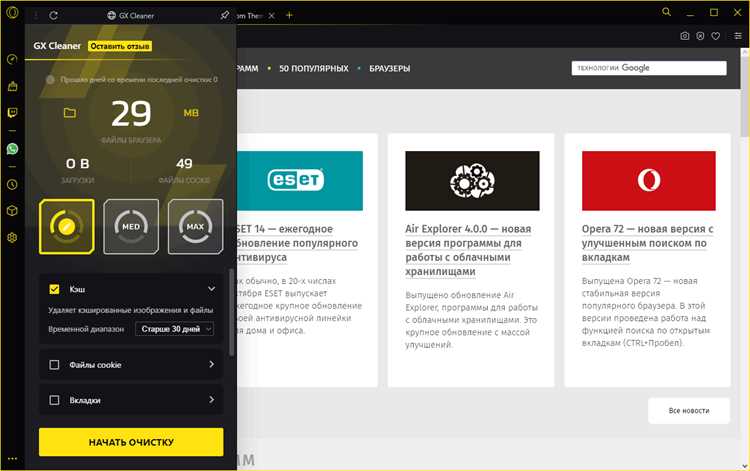Open GX Control speedometer icon in sidebar
The width and height of the screenshot is (750, 471).
(12, 59)
